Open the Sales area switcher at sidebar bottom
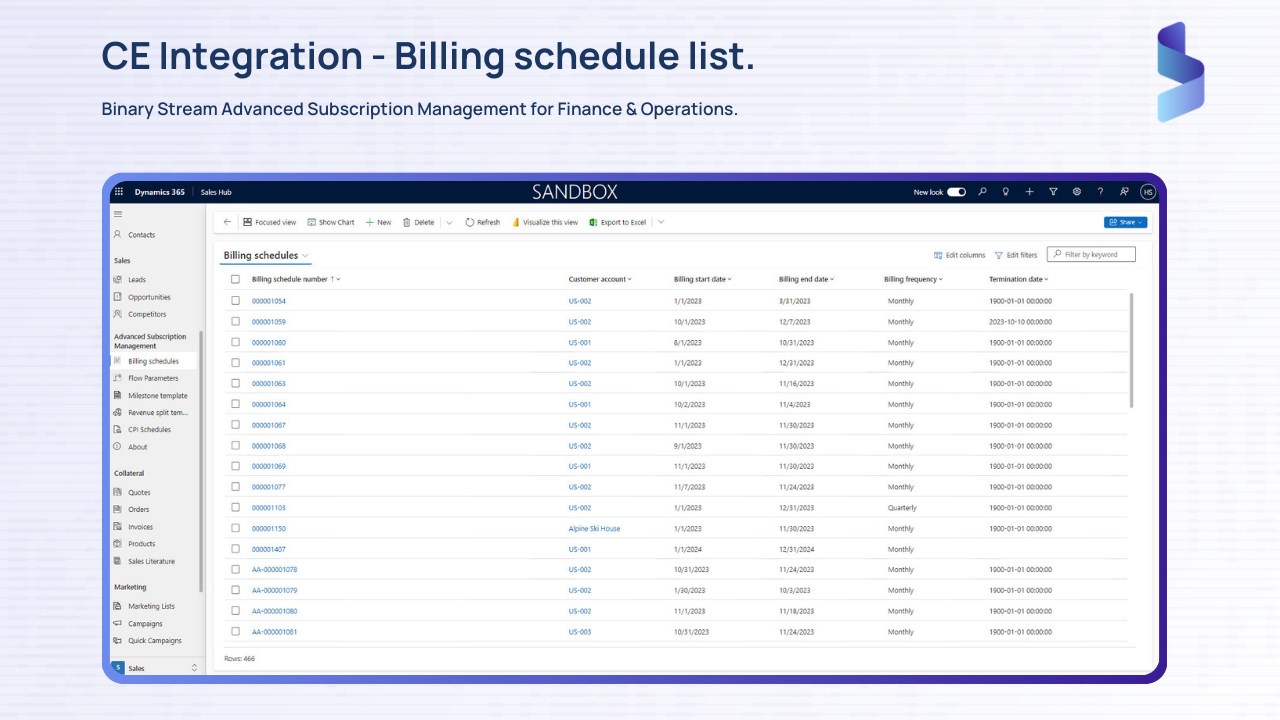Viewport: 1280px width, 720px height. [x=157, y=667]
